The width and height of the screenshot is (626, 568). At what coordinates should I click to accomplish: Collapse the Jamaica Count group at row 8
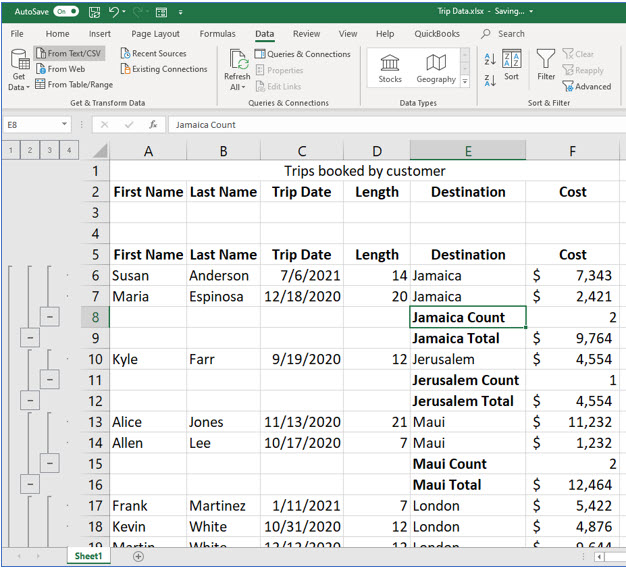(50, 317)
